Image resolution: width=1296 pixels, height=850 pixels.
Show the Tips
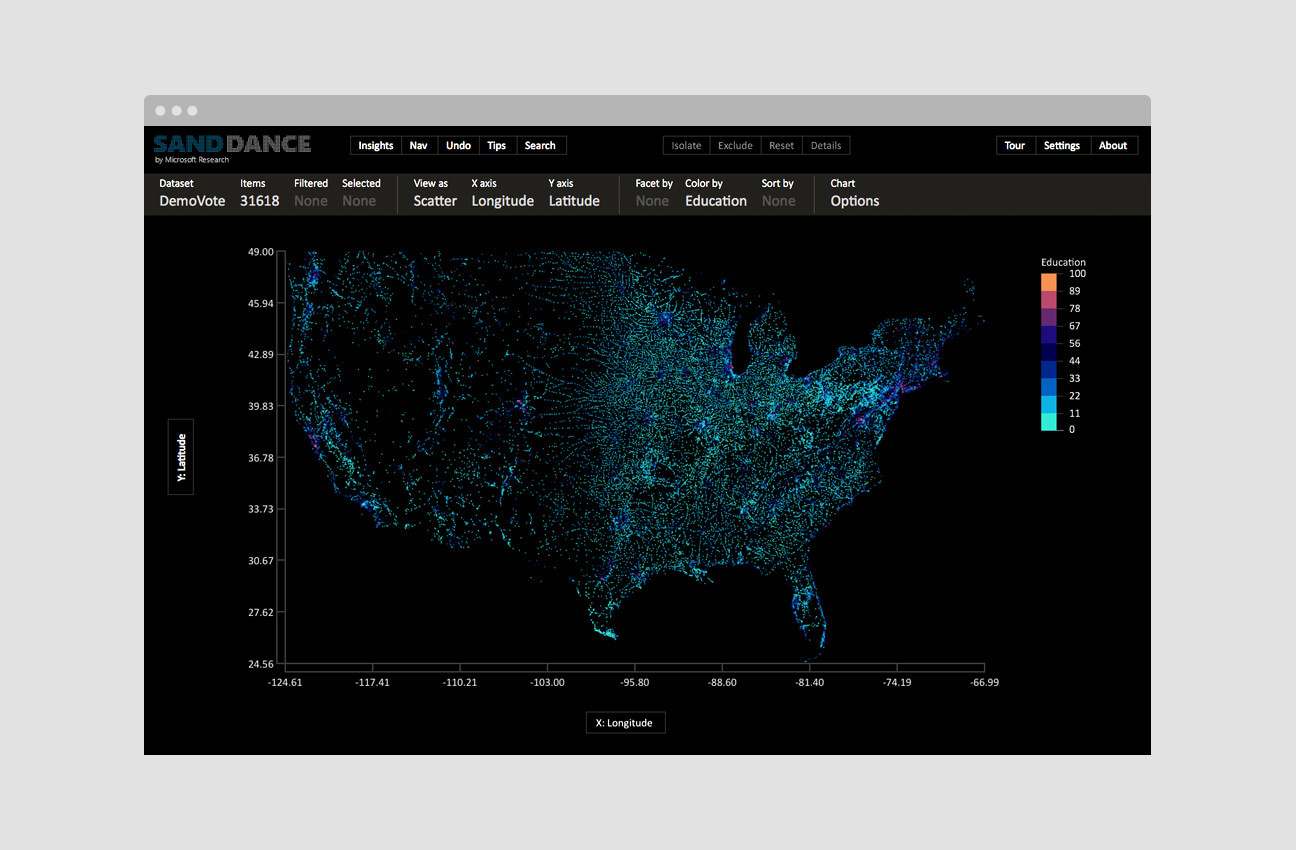pyautogui.click(x=497, y=146)
